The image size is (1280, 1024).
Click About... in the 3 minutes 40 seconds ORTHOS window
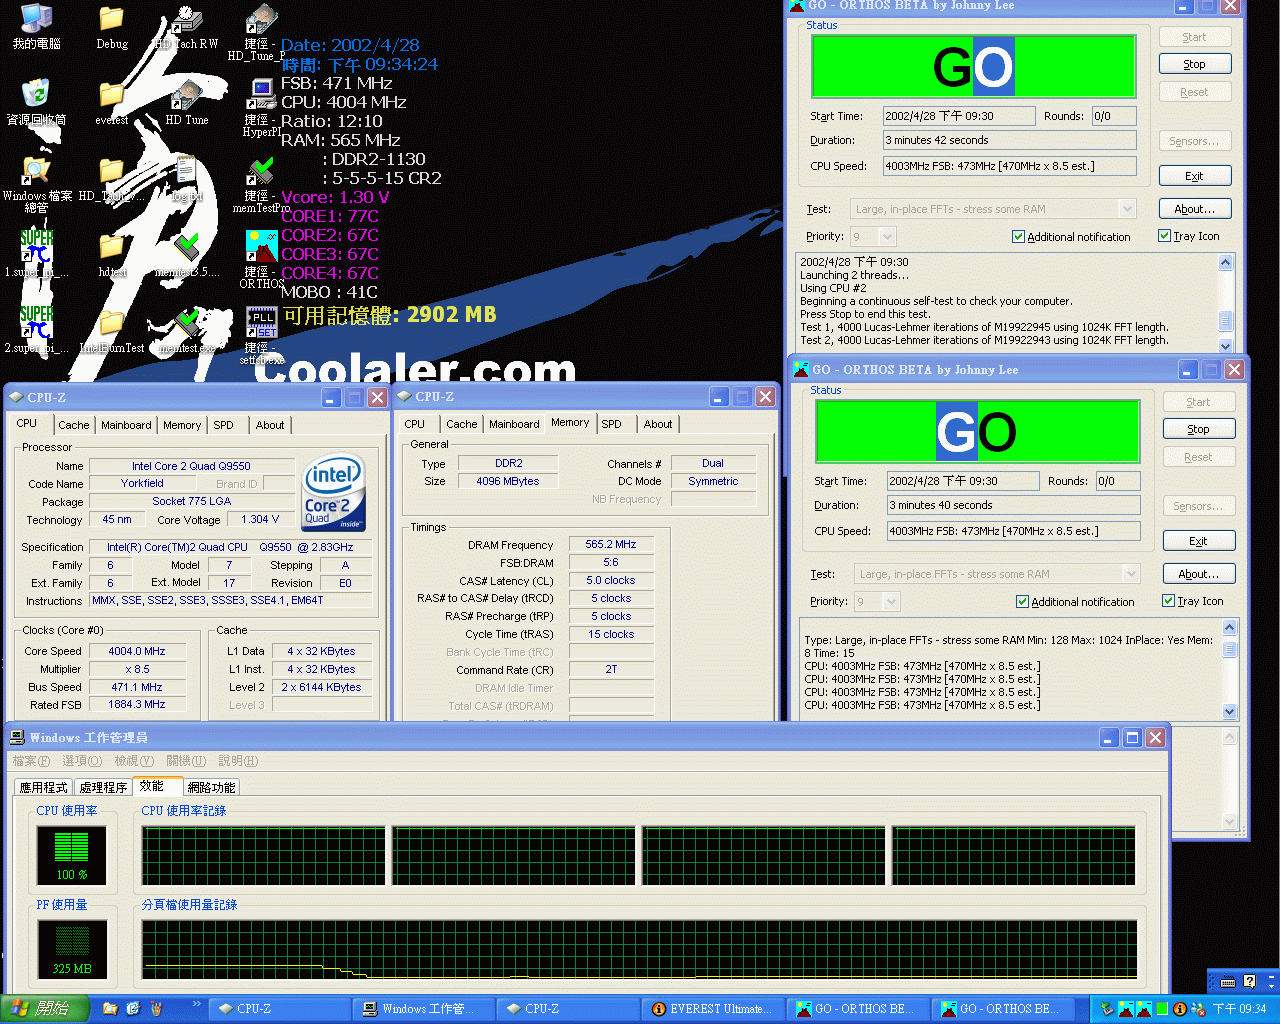tap(1199, 574)
